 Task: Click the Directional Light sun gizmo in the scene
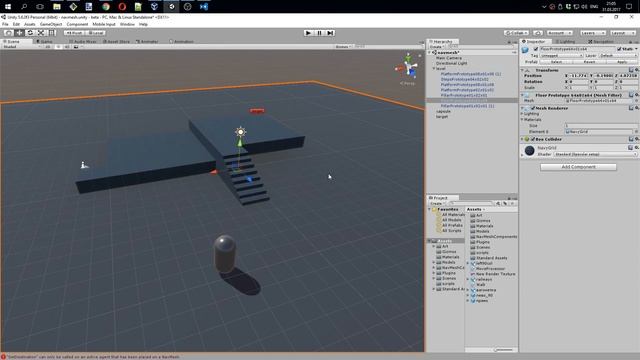point(240,132)
